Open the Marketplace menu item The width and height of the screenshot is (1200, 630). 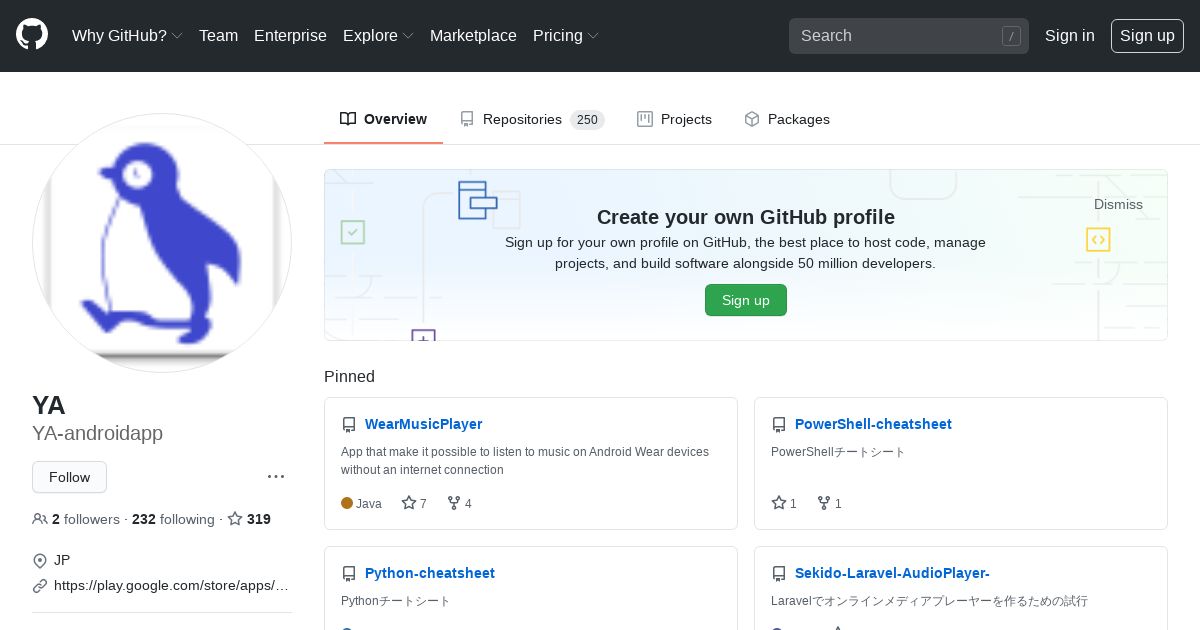point(473,35)
